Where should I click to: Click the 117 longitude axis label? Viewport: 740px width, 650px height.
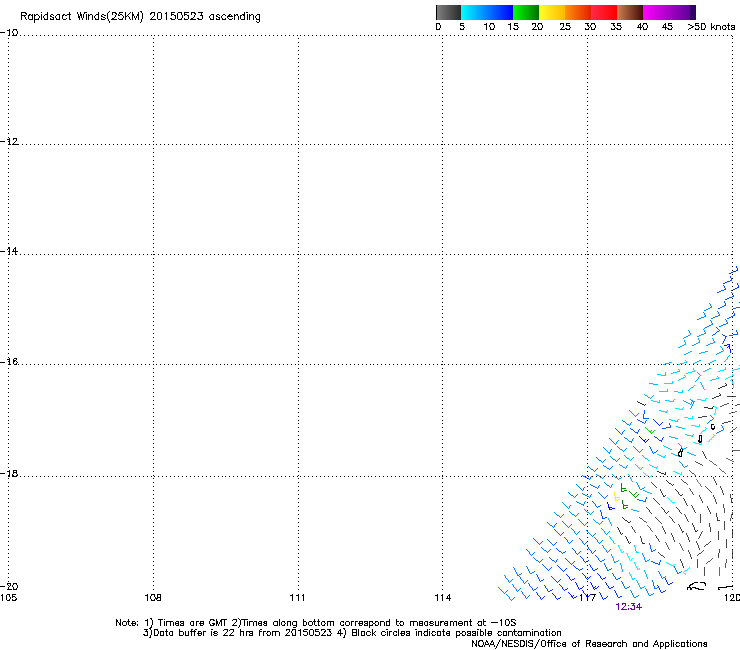pos(588,598)
